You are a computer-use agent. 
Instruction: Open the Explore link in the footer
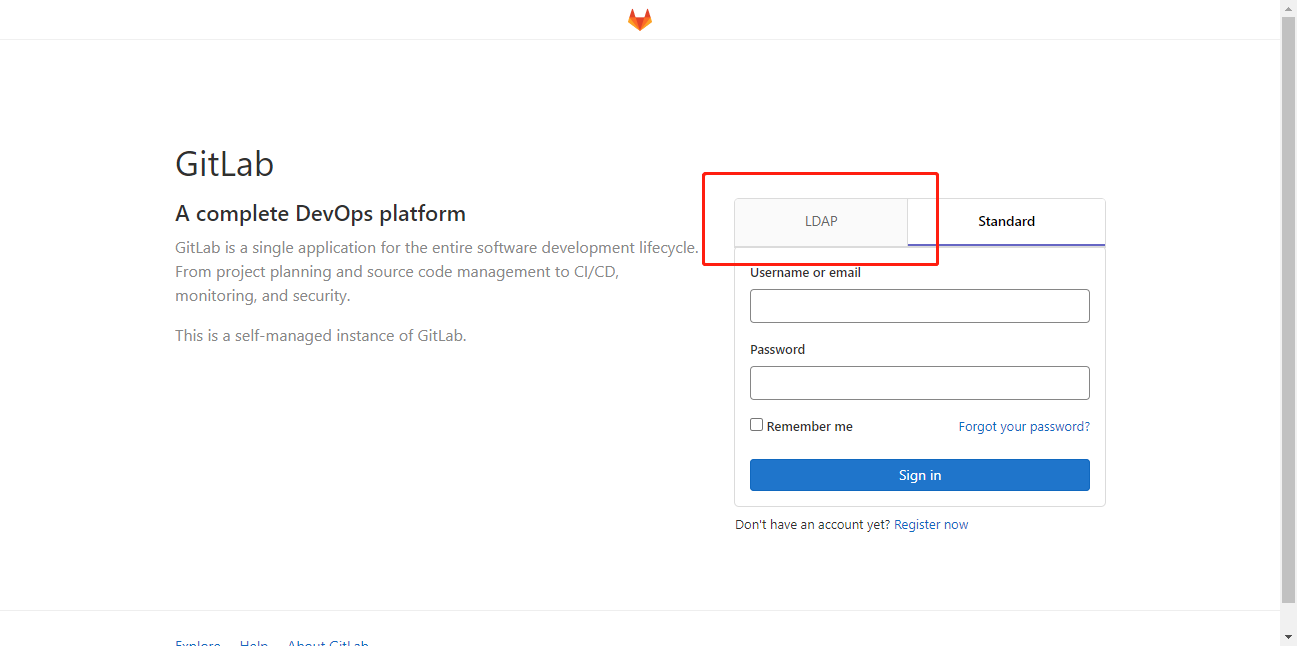pyautogui.click(x=197, y=643)
